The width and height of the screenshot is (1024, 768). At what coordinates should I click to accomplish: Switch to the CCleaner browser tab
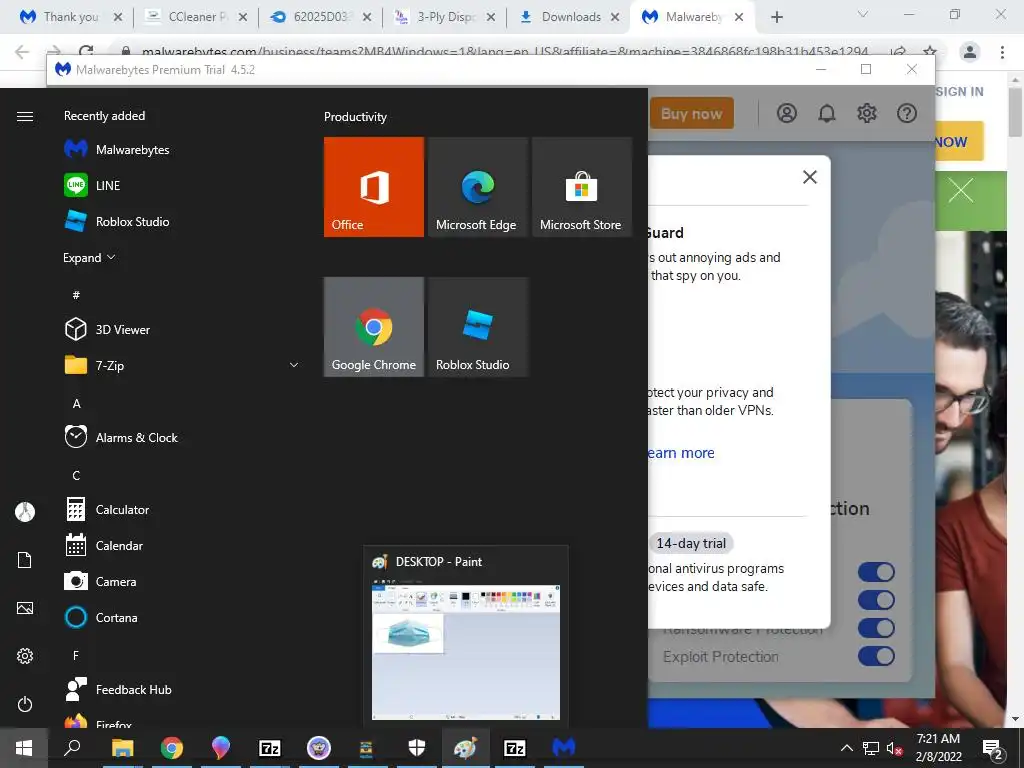(x=196, y=17)
